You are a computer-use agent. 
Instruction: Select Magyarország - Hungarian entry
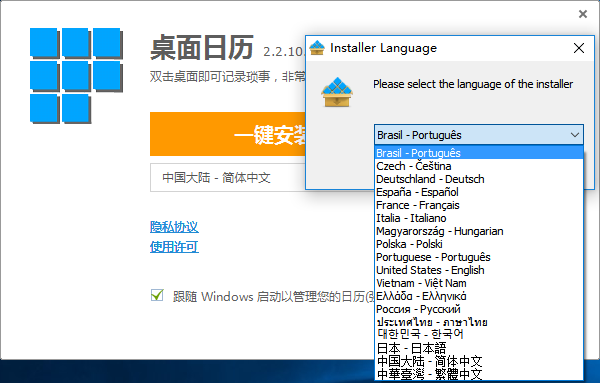[479, 231]
